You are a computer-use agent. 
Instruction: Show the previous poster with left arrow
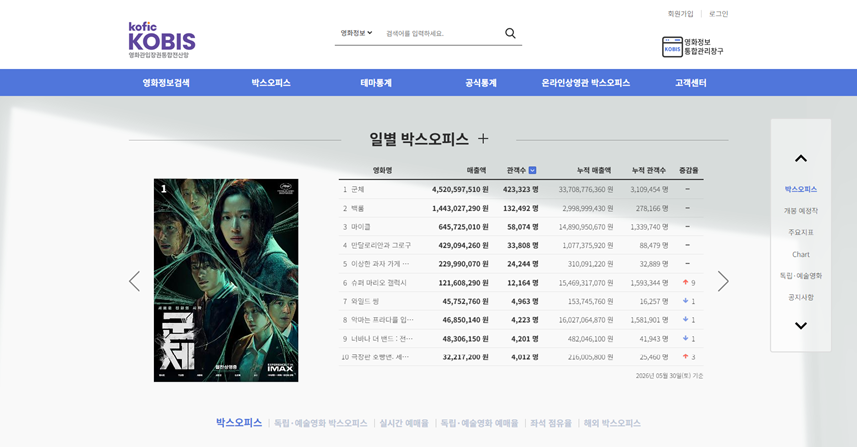pyautogui.click(x=134, y=281)
